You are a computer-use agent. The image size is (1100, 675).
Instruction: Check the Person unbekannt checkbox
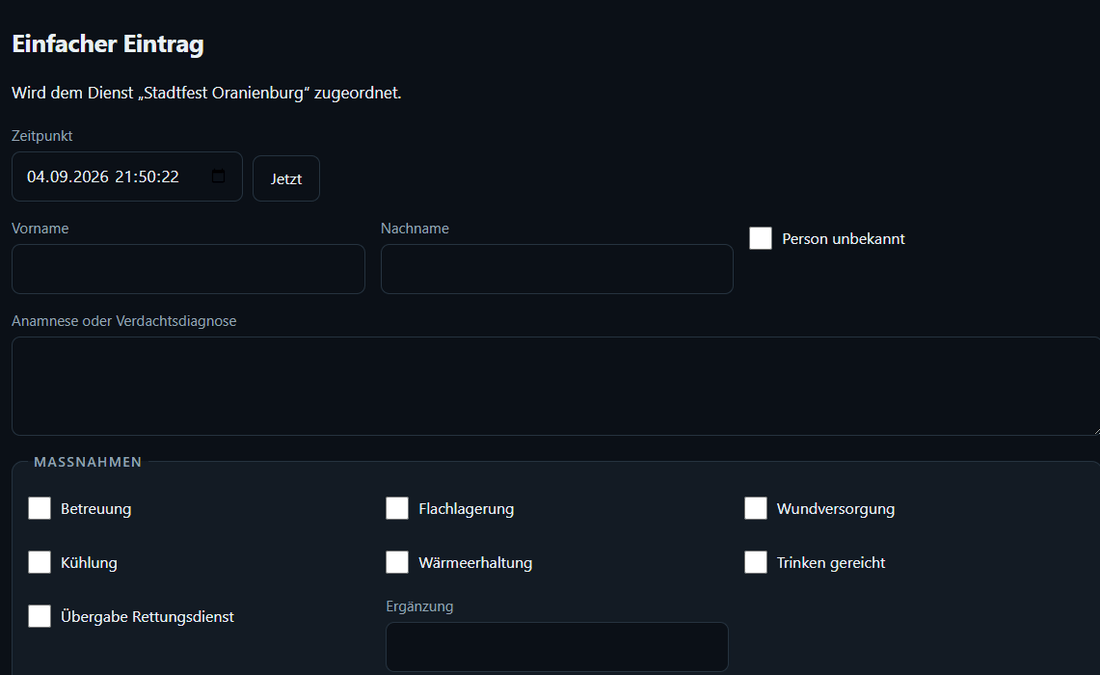click(760, 239)
